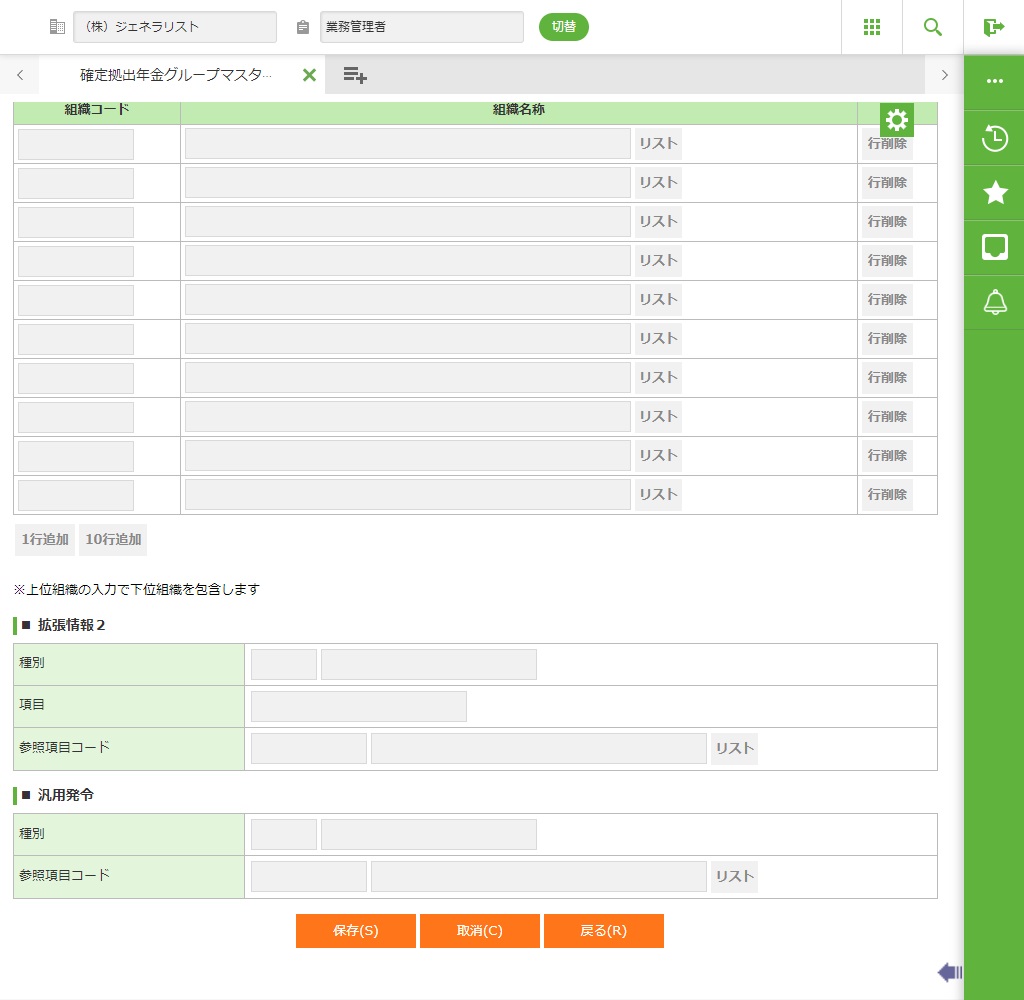The image size is (1024, 1000).
Task: Click the logout door icon
Action: [x=993, y=27]
